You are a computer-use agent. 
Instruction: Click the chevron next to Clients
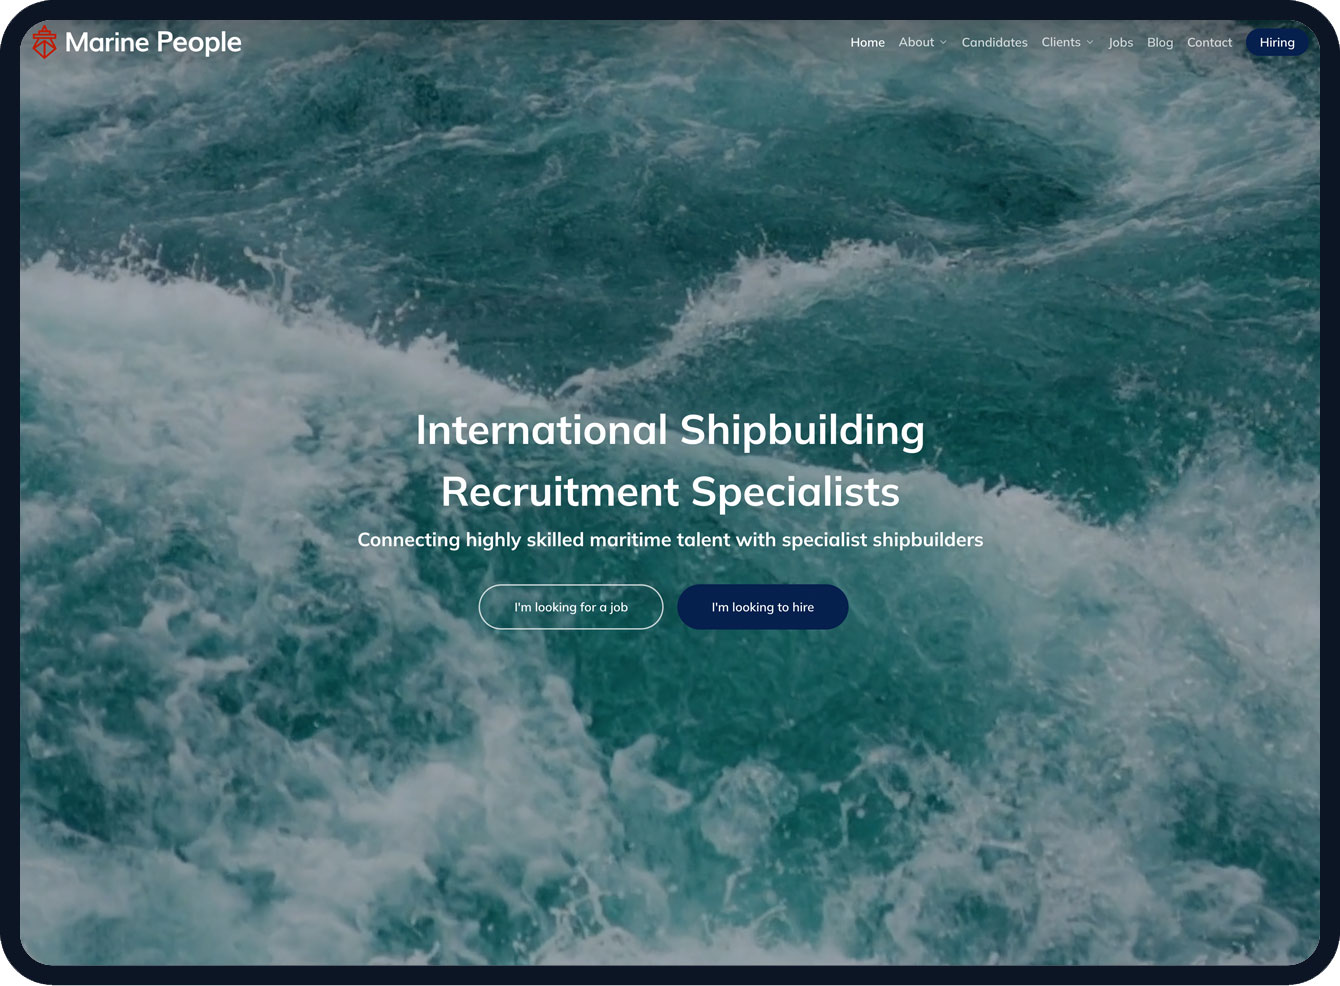pos(1091,43)
